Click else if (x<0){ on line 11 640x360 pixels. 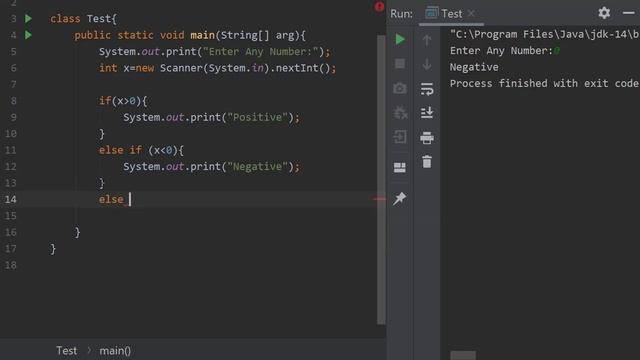point(141,150)
